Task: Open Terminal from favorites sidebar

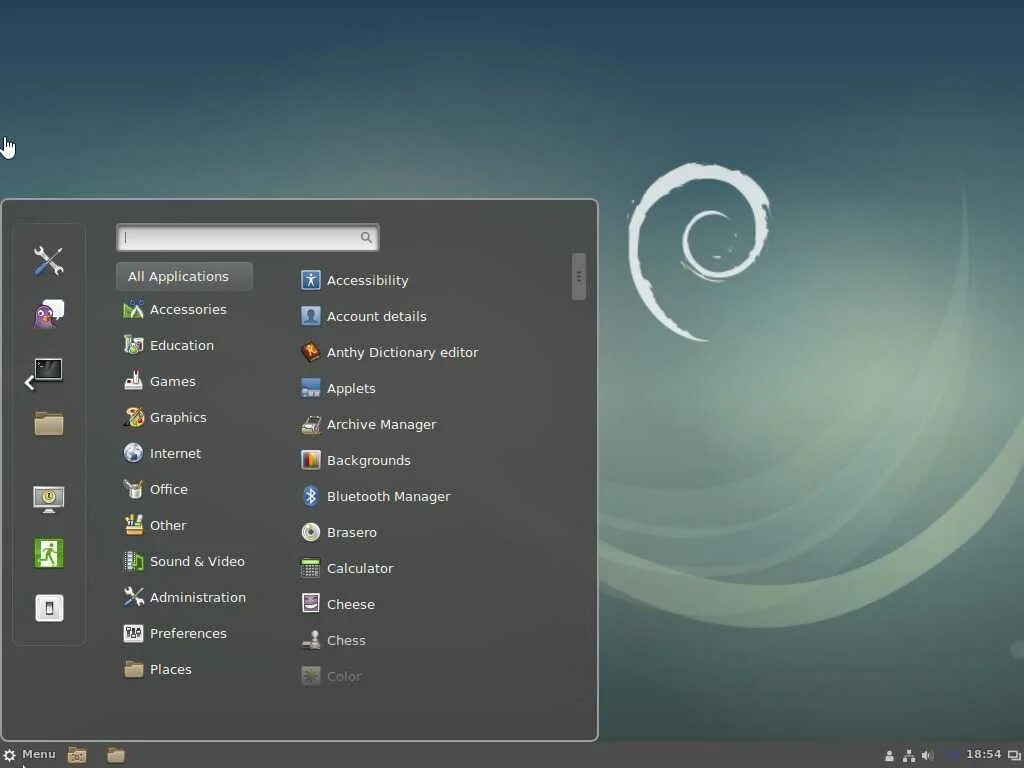Action: pyautogui.click(x=48, y=370)
